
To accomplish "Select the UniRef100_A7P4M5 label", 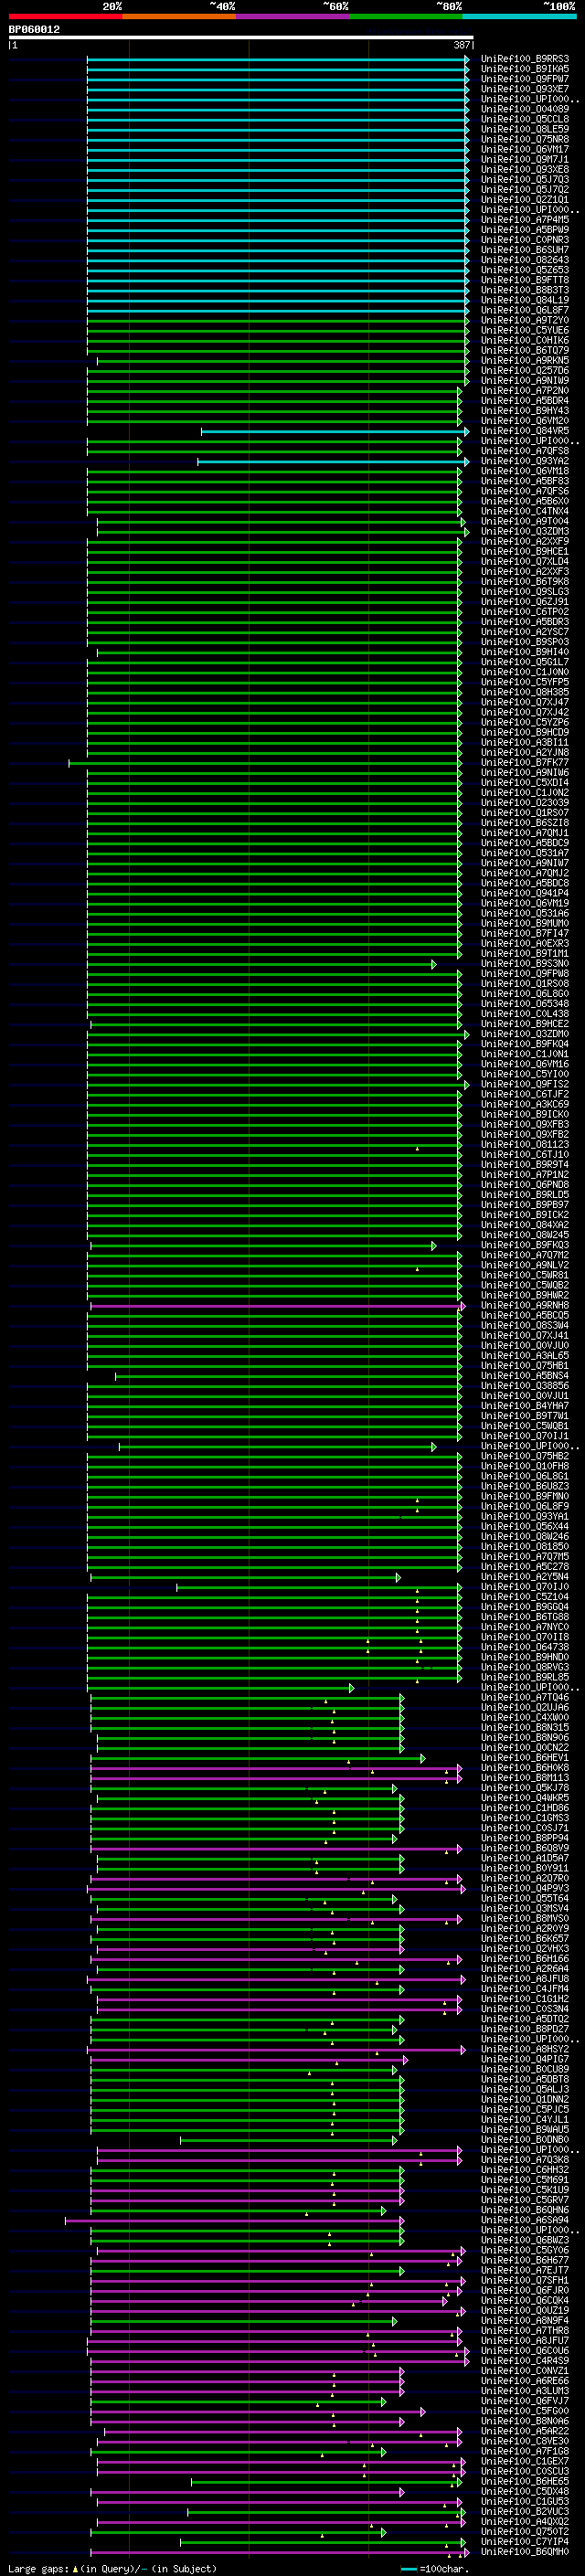I will tap(525, 219).
